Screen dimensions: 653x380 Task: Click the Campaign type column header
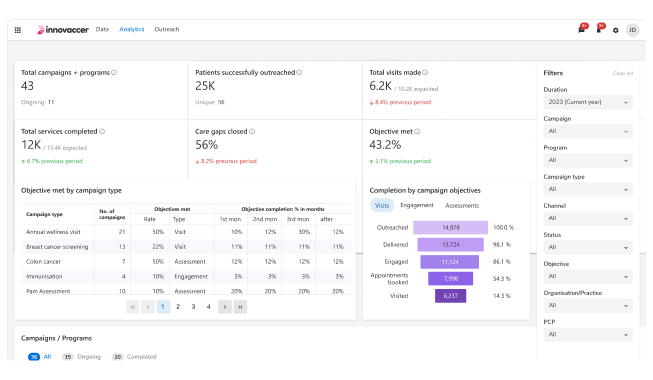(44, 214)
